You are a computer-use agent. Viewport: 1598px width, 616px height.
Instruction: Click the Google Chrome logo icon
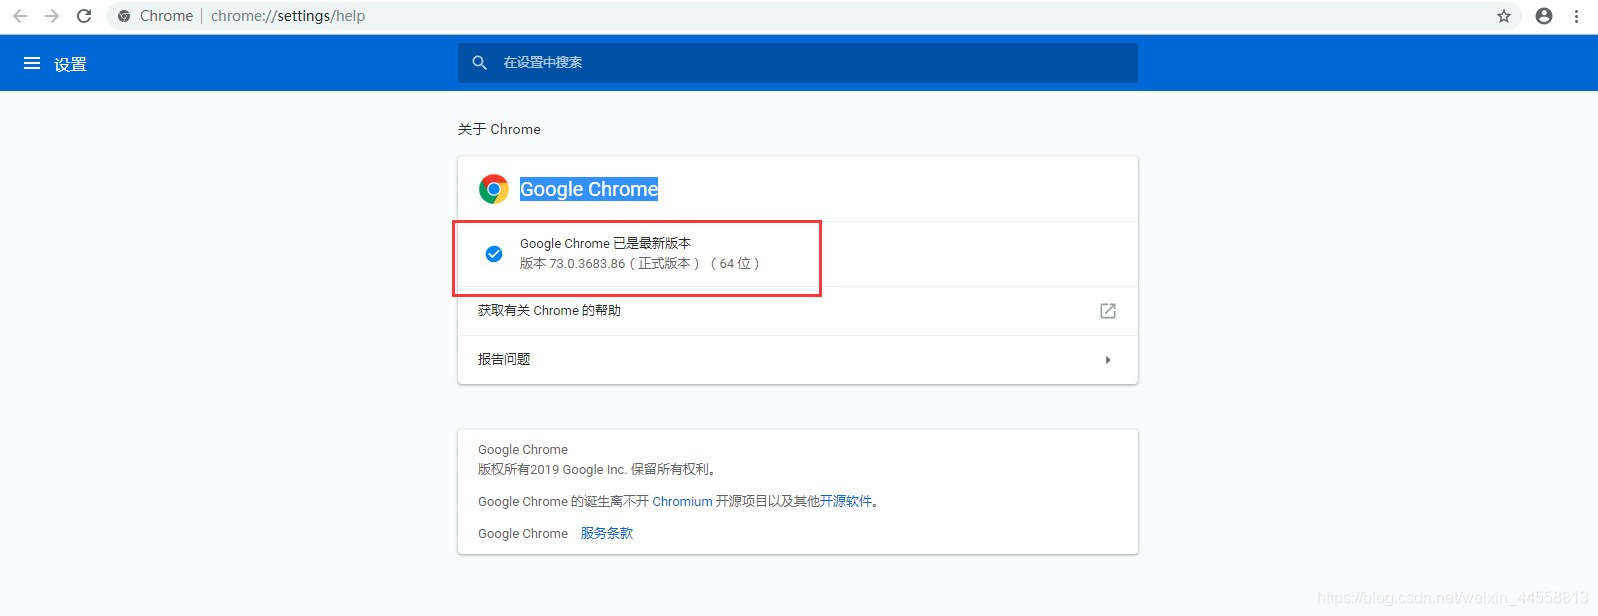(494, 189)
